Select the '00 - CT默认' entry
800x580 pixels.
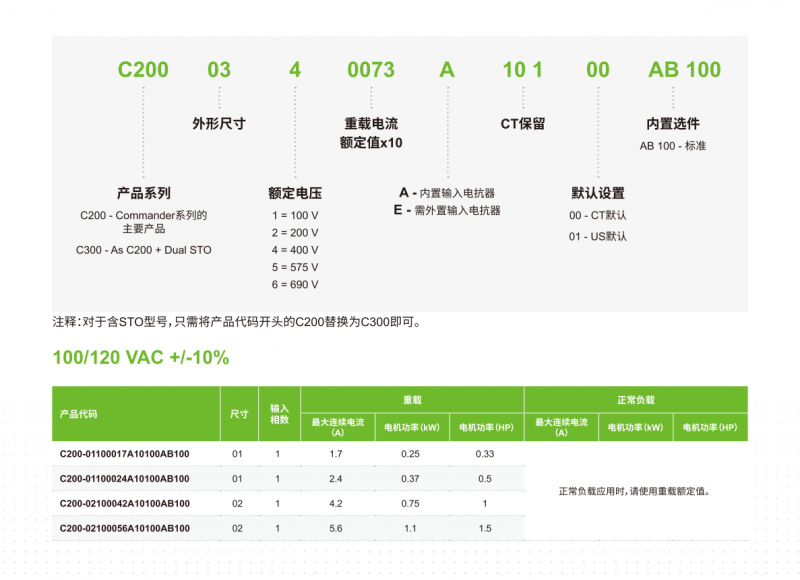point(598,215)
